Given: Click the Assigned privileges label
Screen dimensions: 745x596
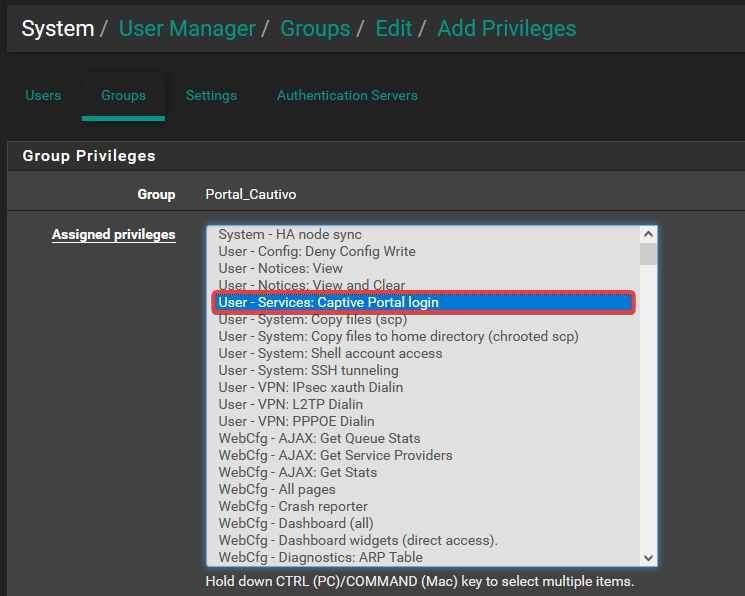Looking at the screenshot, I should [113, 235].
